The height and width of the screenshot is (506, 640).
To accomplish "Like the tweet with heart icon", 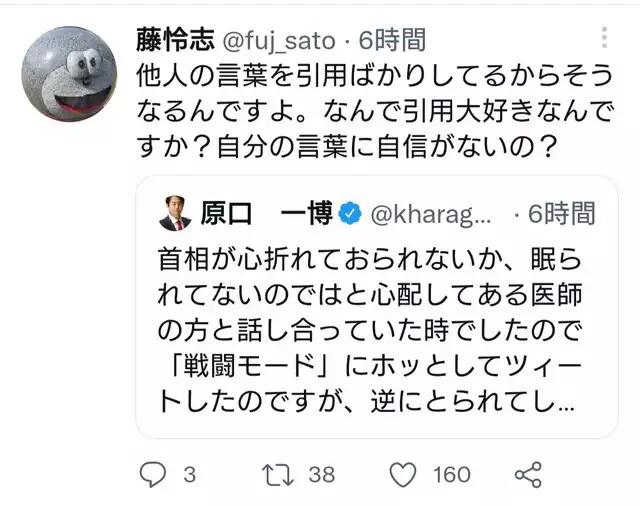I will [x=402, y=473].
